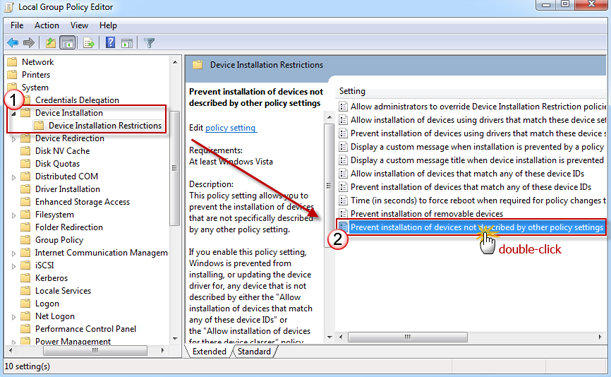Click the tree pane scroll-down arrow
Image resolution: width=611 pixels, height=377 pixels.
pyautogui.click(x=175, y=338)
